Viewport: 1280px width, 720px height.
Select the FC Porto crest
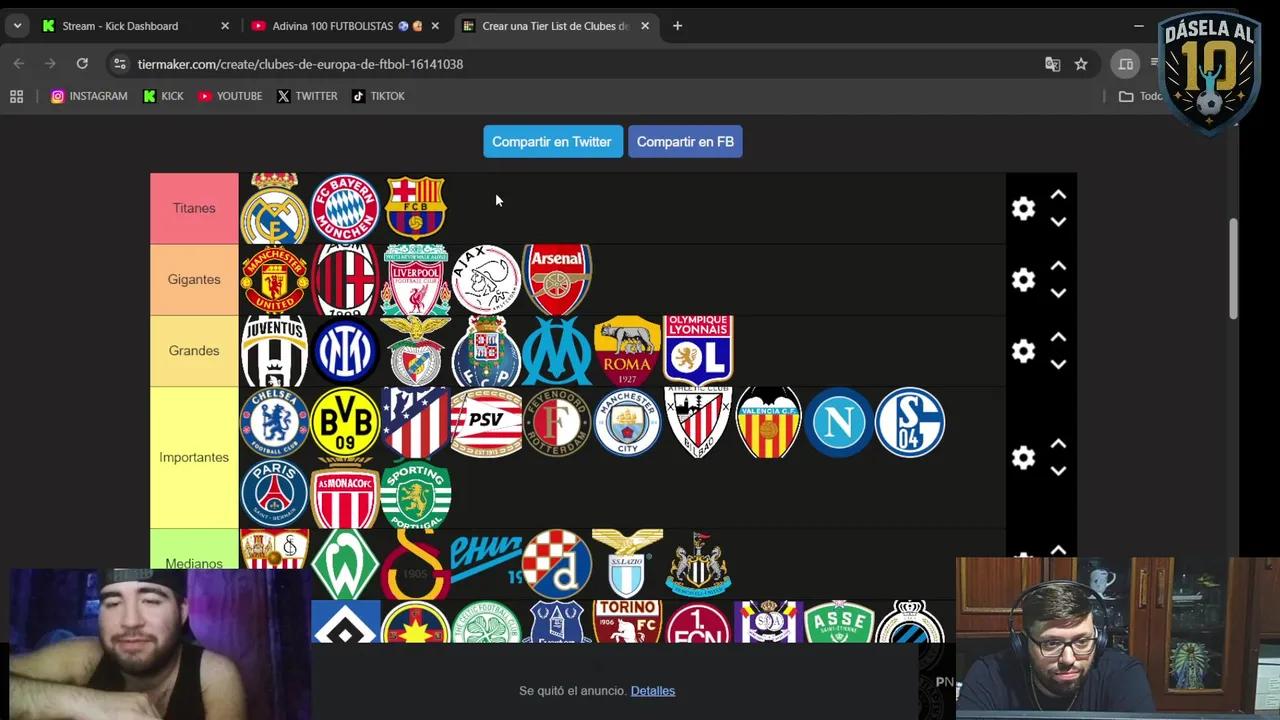[x=486, y=350]
